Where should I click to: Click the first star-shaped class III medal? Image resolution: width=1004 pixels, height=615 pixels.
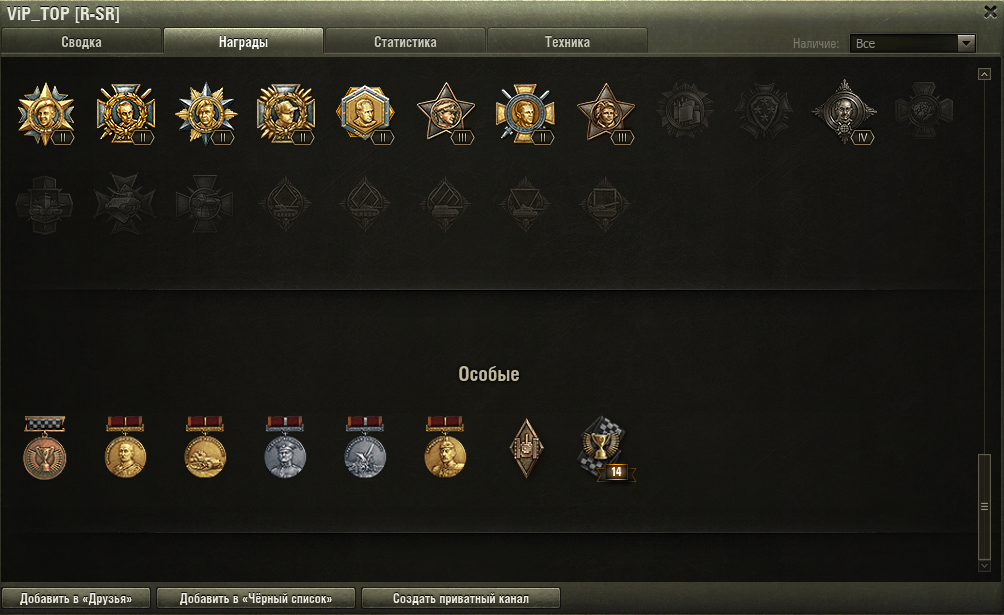446,114
